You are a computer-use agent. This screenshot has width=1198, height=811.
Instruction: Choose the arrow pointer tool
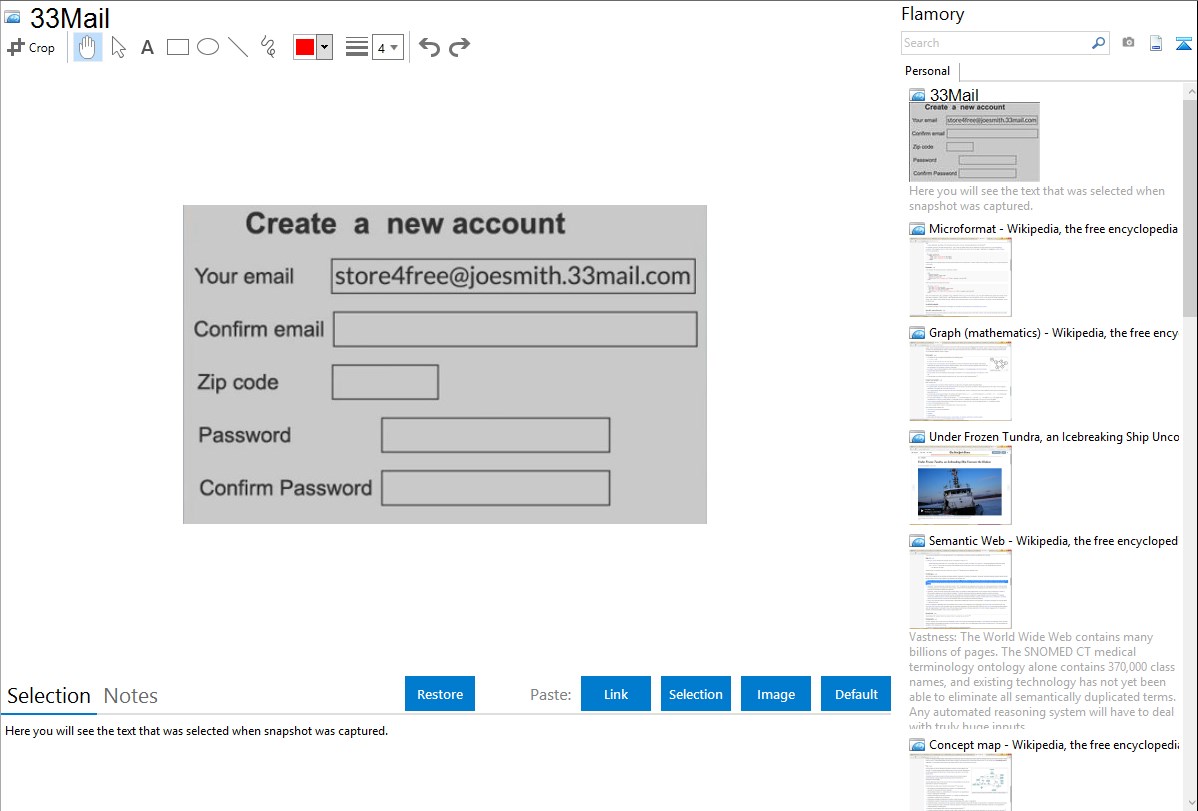pos(118,47)
